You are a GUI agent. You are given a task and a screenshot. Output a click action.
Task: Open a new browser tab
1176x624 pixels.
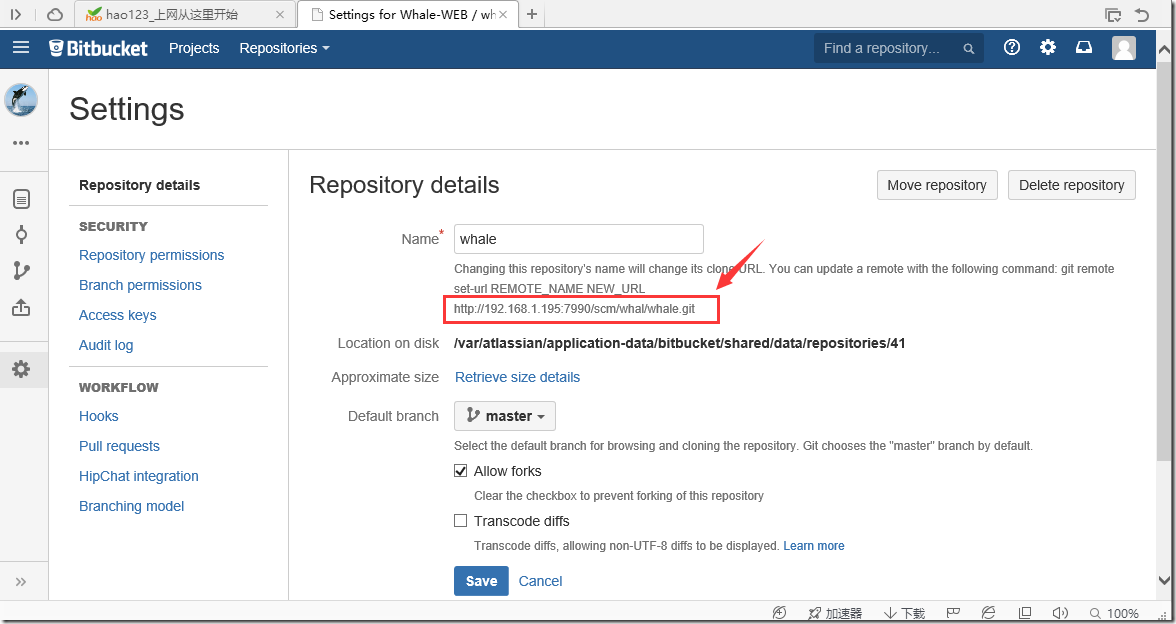coord(532,14)
